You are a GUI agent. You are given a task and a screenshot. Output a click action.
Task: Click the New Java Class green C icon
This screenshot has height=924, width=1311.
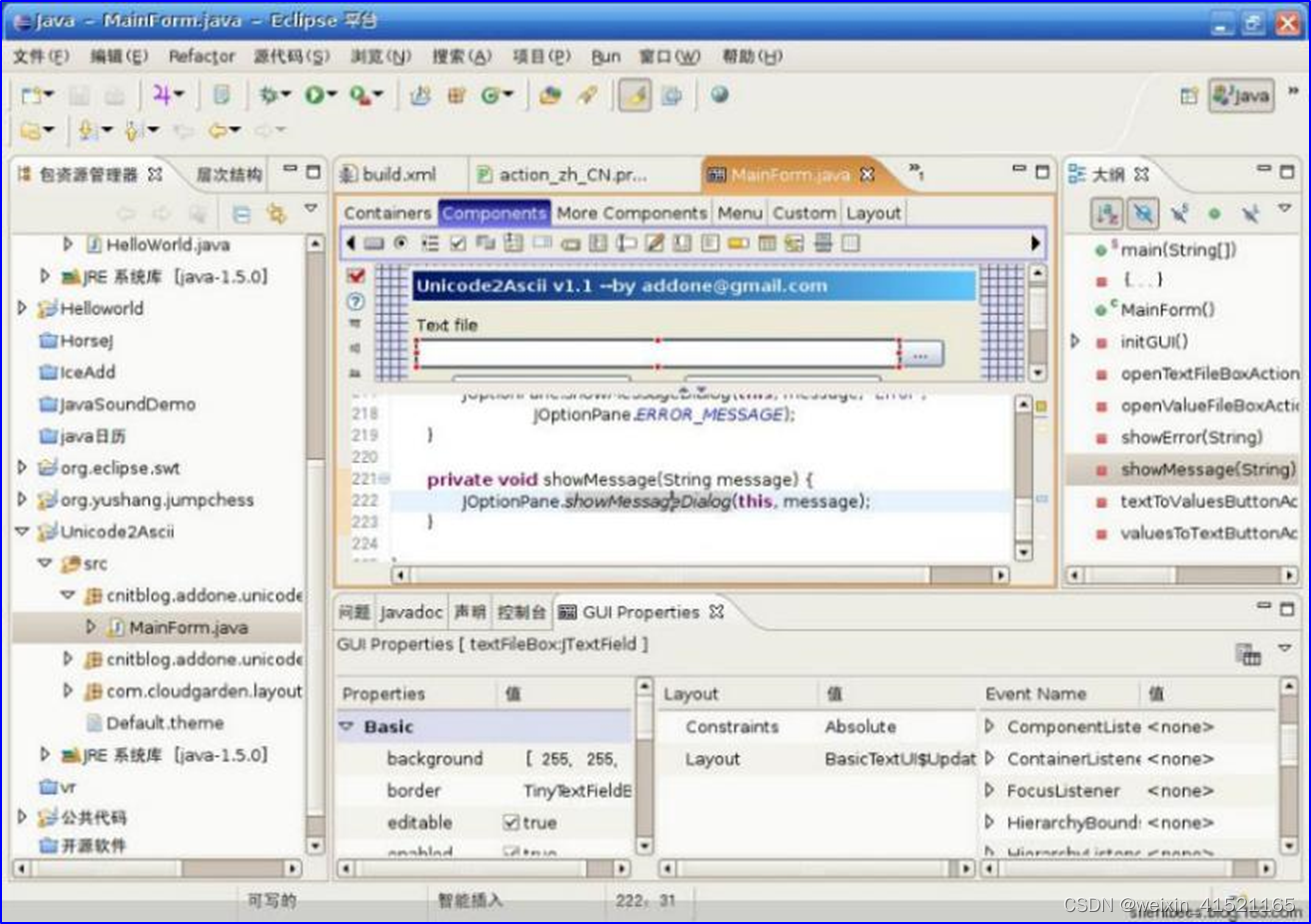(x=492, y=95)
